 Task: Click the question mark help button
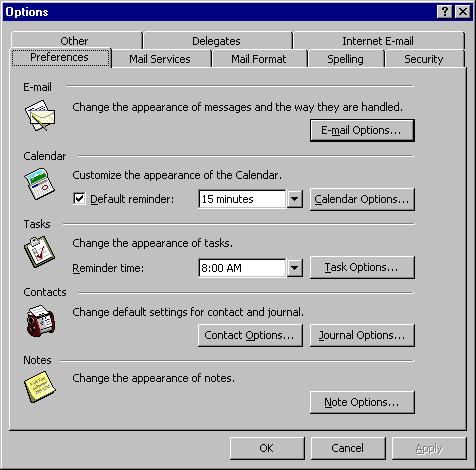(x=445, y=12)
